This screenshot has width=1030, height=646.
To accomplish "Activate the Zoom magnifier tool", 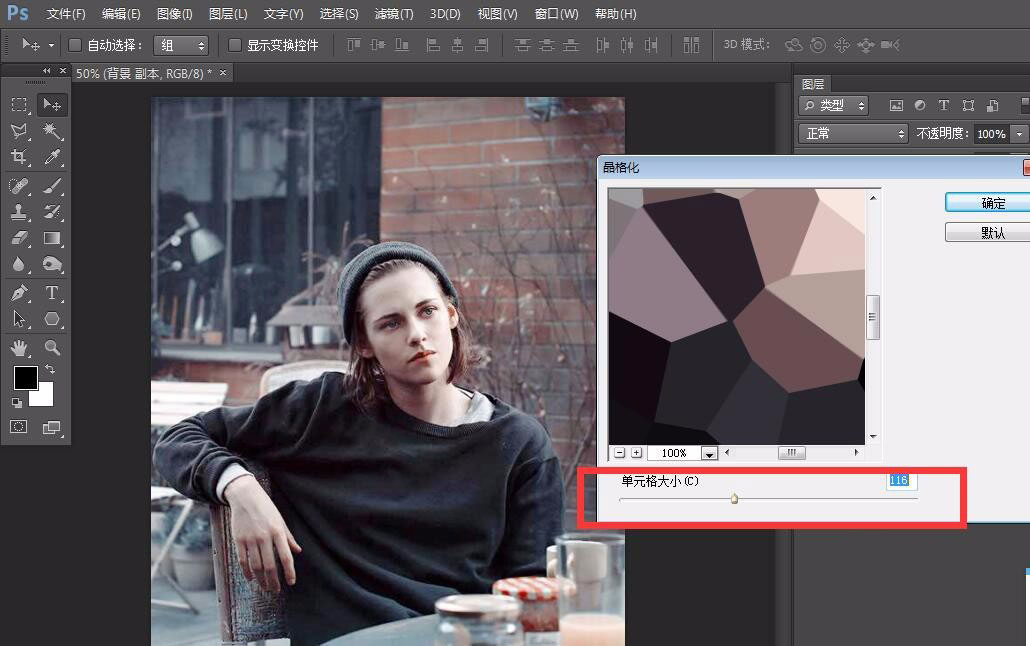I will point(52,347).
